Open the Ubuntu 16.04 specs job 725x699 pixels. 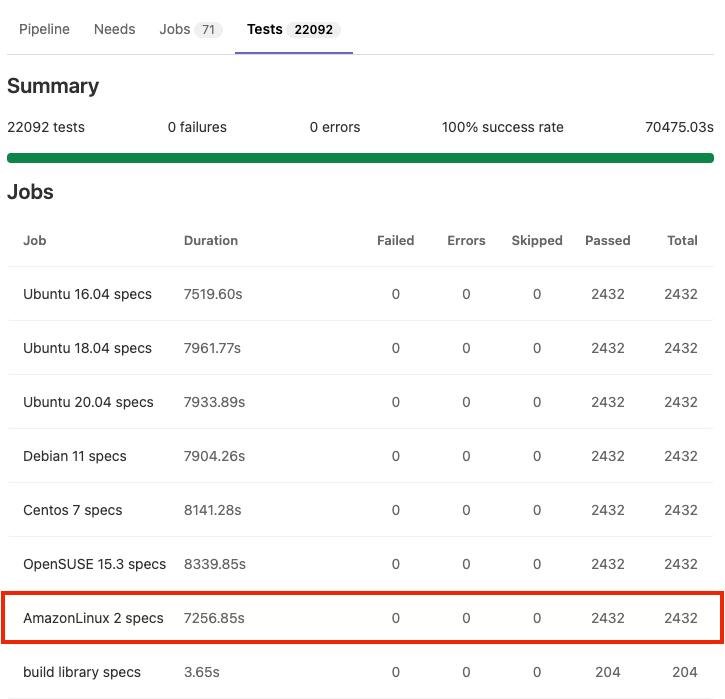(87, 294)
